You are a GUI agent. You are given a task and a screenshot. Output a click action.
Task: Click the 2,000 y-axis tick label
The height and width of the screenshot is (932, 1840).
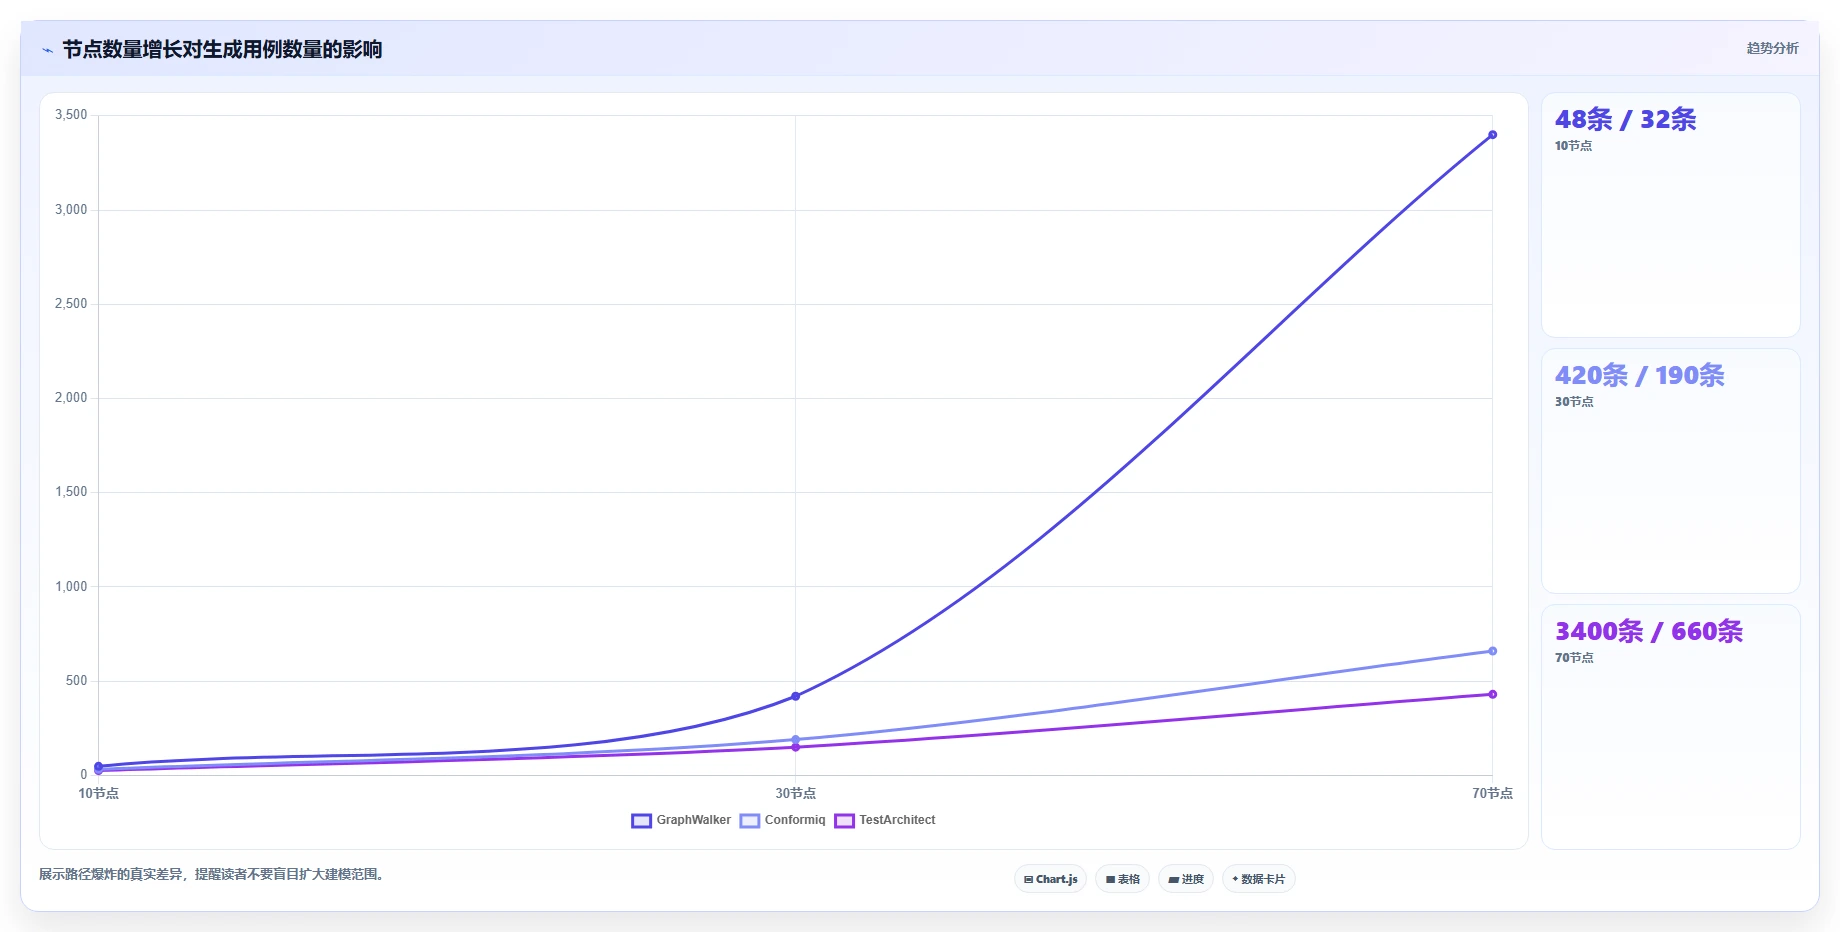click(71, 398)
